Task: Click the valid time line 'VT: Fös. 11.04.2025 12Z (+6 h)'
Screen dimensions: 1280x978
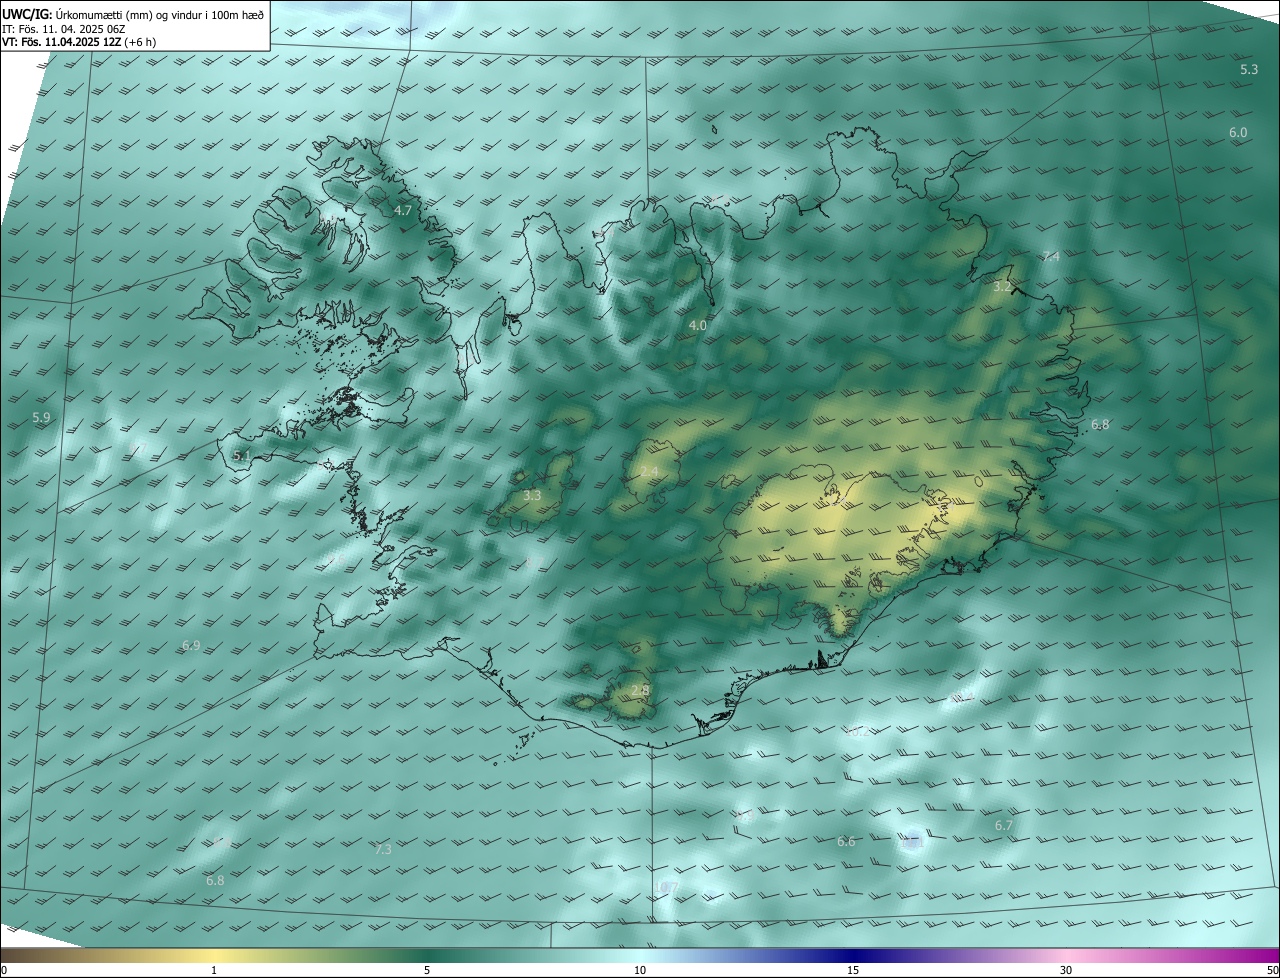Action: point(80,42)
